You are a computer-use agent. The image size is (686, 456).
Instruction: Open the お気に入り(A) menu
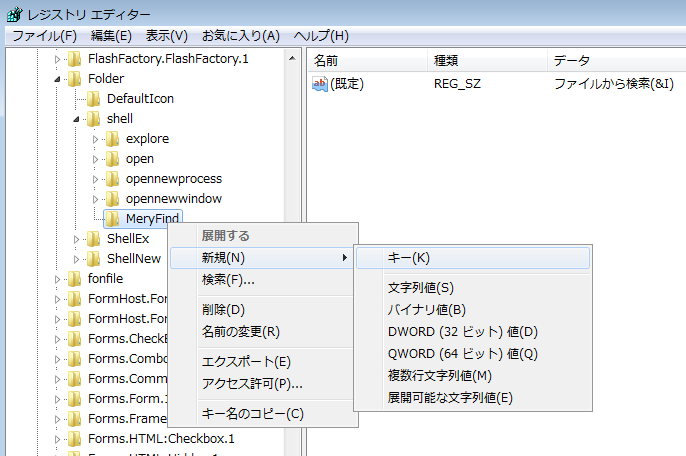pos(240,36)
